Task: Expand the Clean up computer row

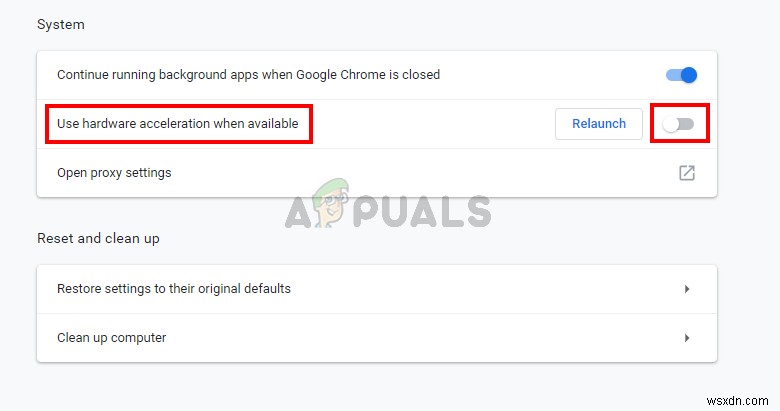Action: pyautogui.click(x=377, y=338)
